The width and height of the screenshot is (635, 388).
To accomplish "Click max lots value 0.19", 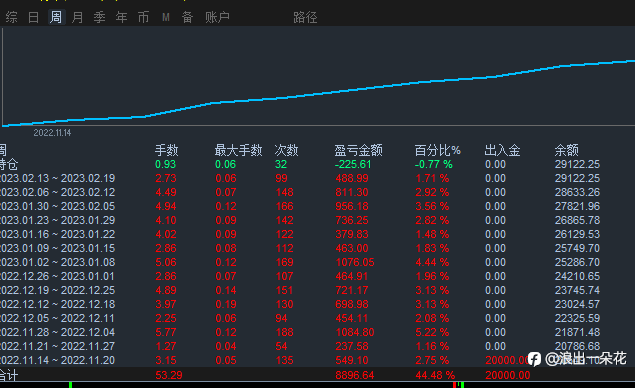I will coord(226,304).
